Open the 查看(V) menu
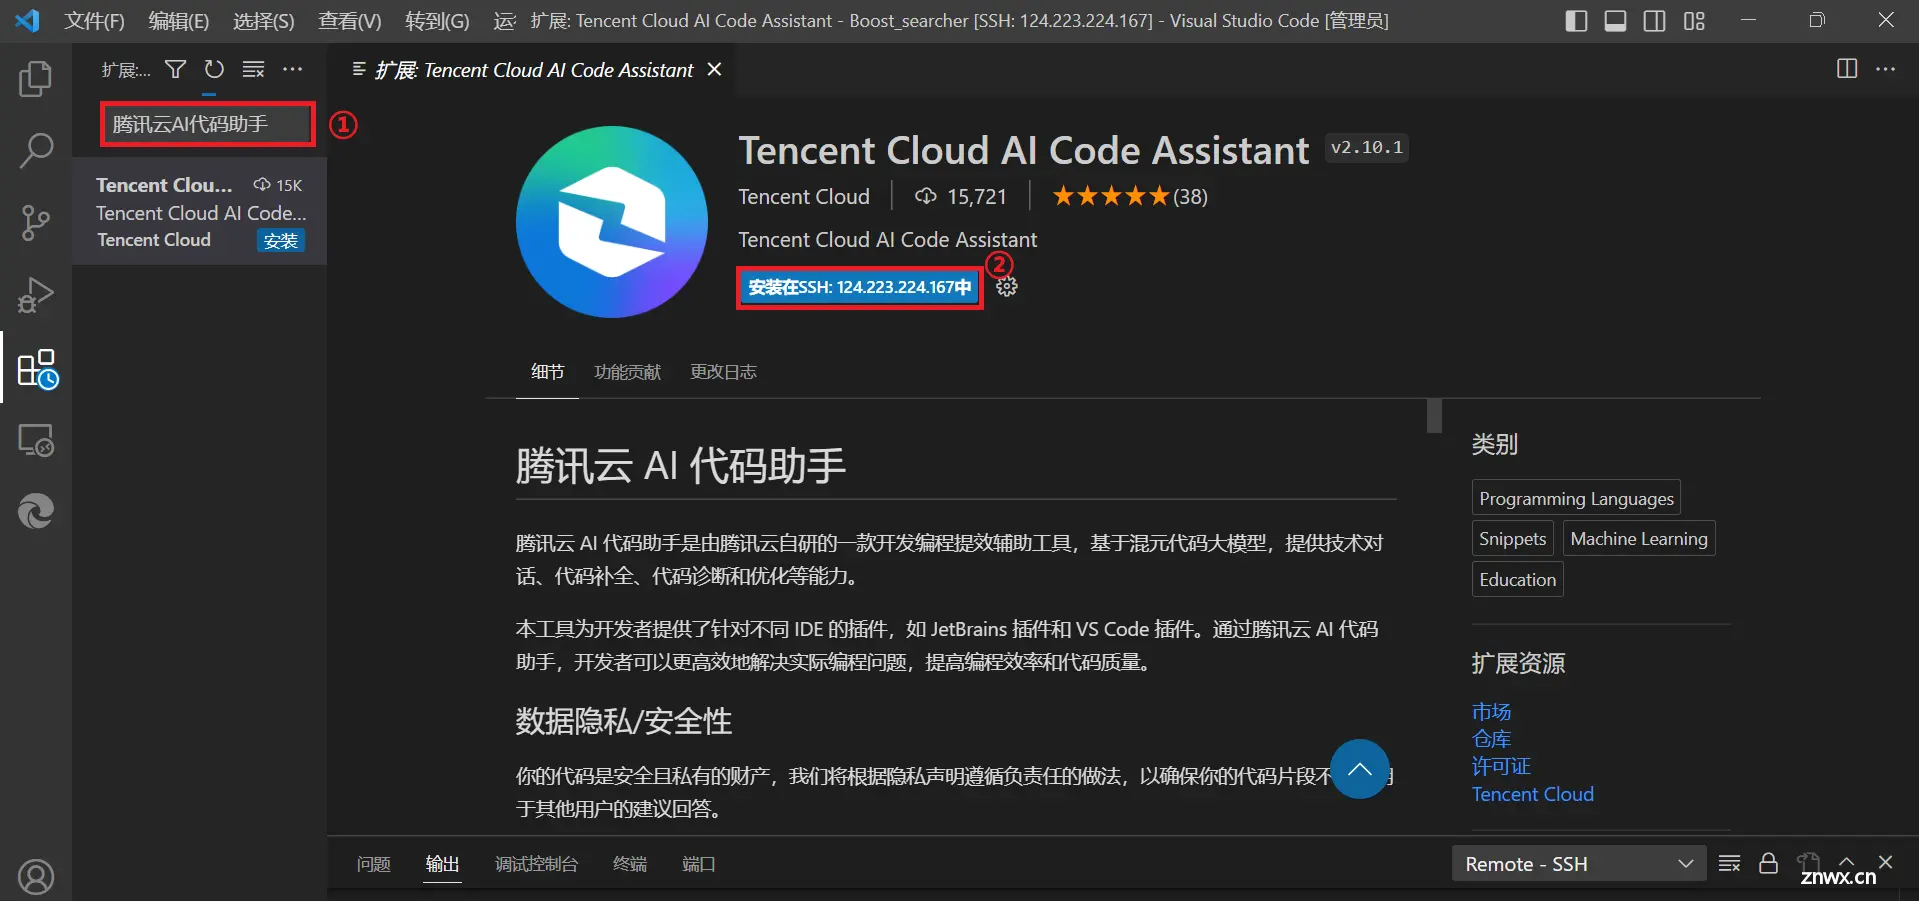The image size is (1919, 902). pyautogui.click(x=349, y=21)
